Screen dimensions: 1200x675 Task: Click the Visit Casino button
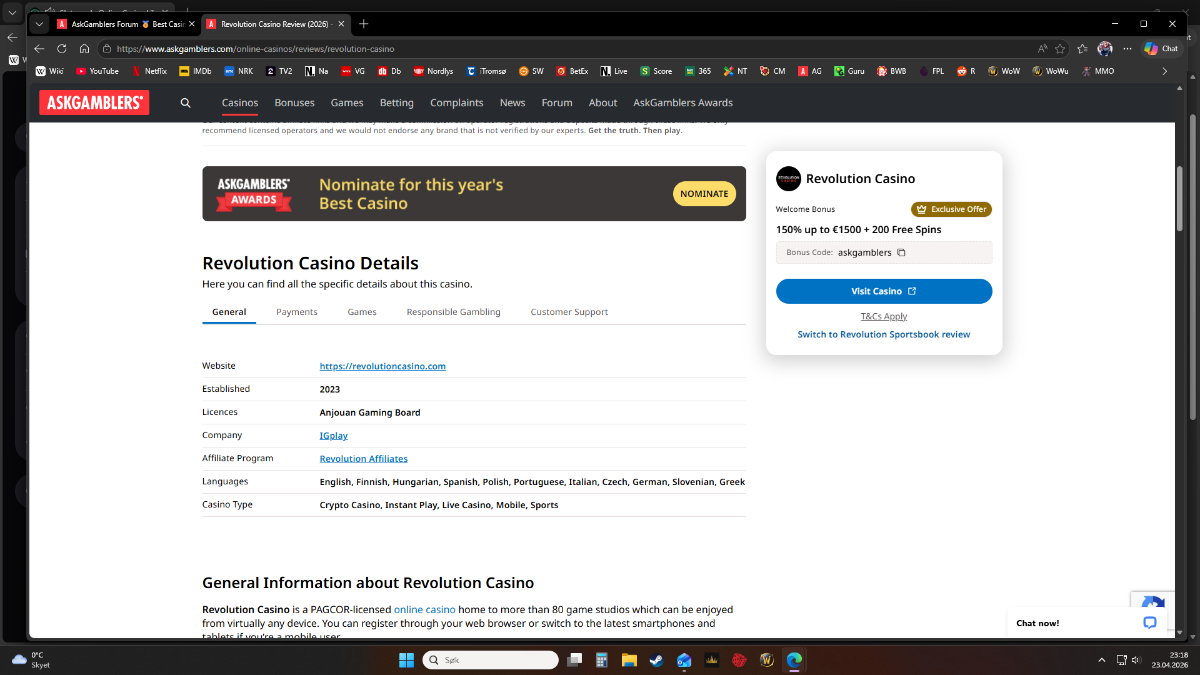click(x=884, y=291)
